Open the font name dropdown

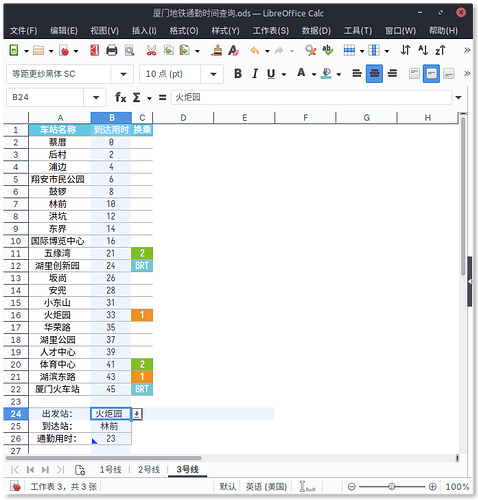coord(123,74)
